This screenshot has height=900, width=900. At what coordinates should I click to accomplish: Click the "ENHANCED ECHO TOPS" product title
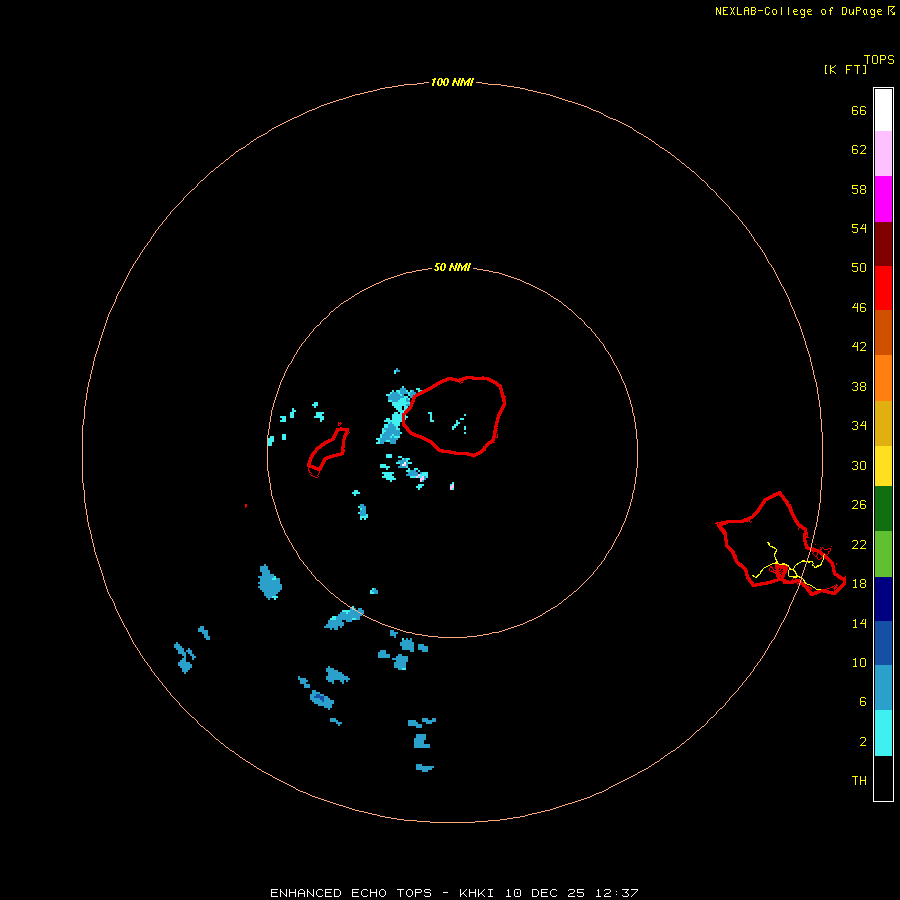click(351, 893)
